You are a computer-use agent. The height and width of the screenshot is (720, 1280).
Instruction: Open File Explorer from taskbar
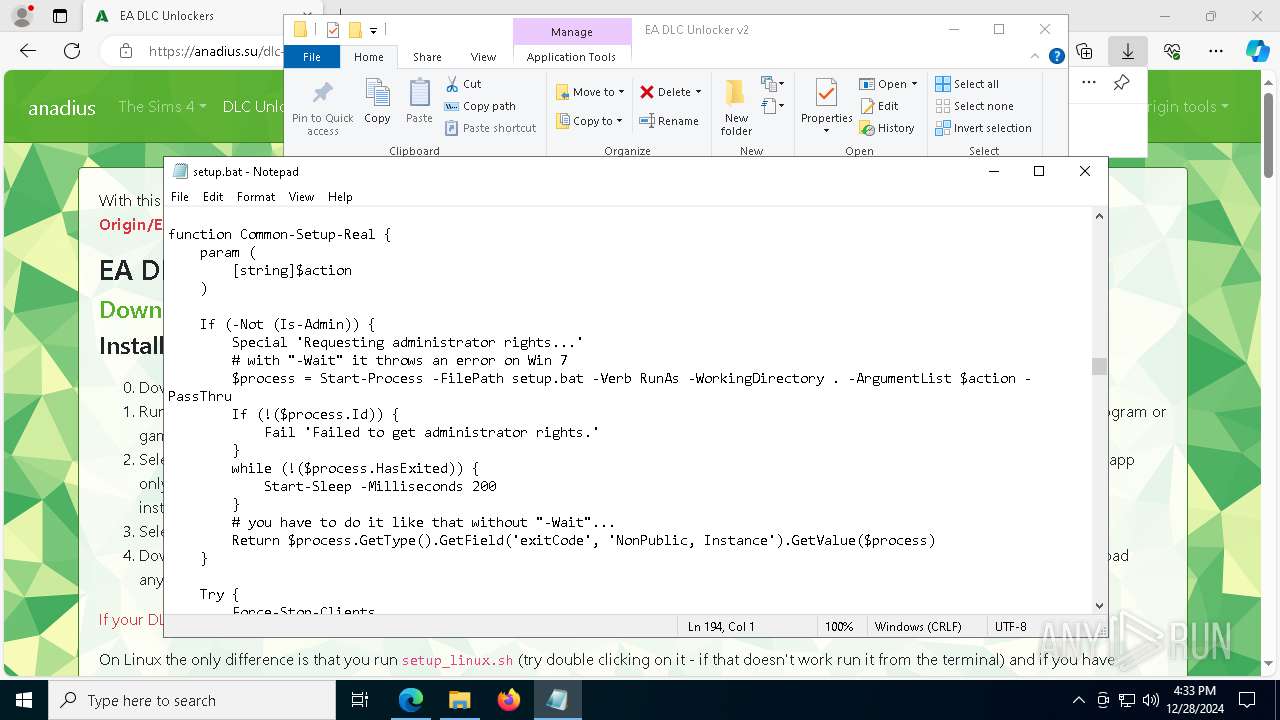click(x=459, y=700)
